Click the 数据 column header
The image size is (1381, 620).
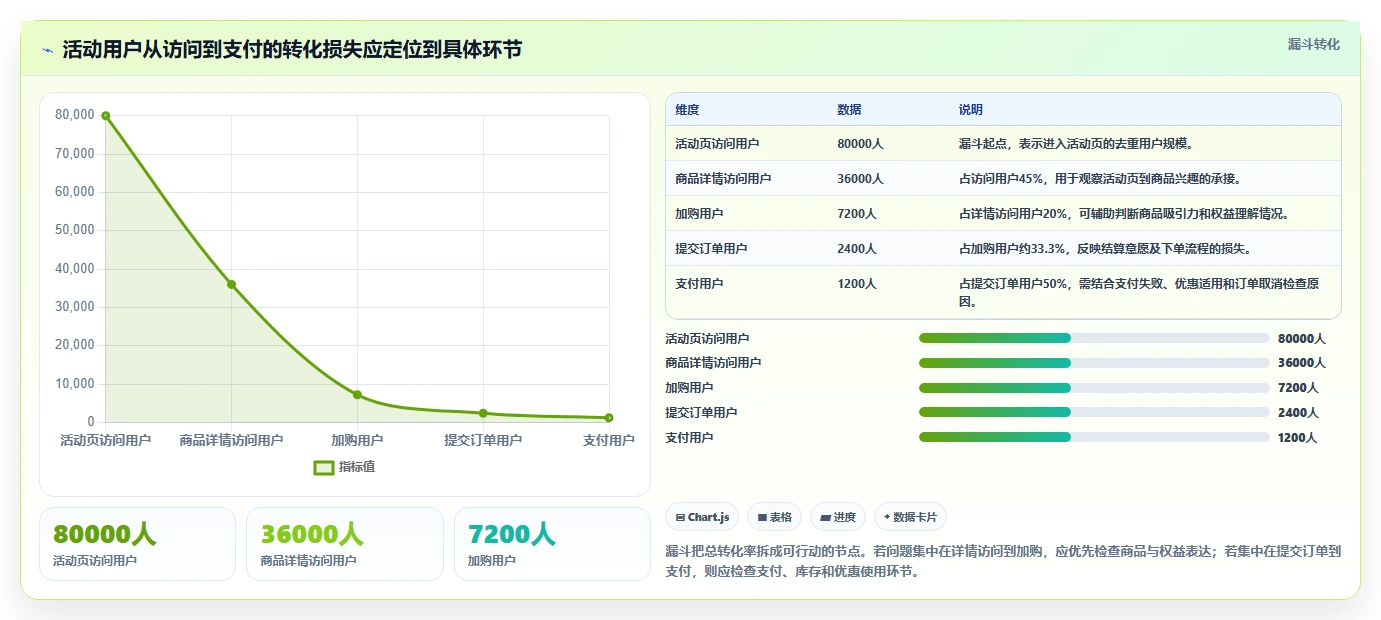849,110
